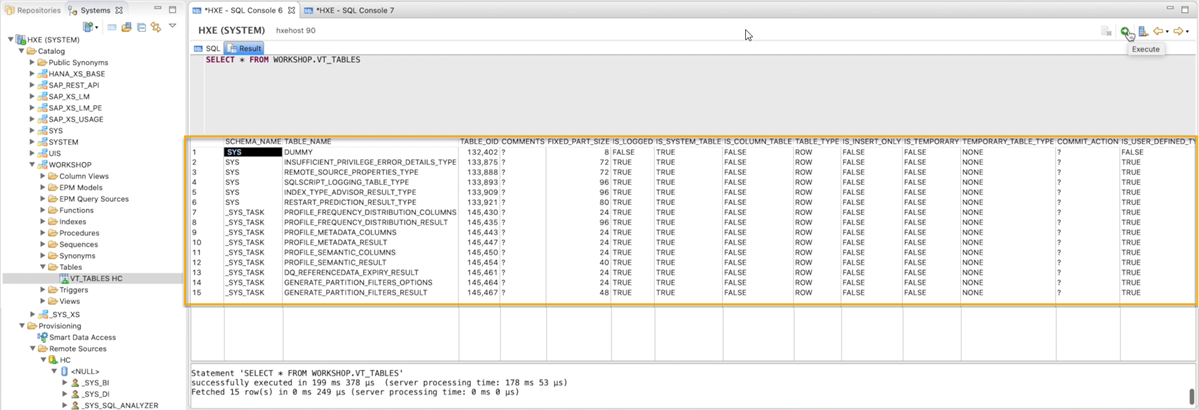The height and width of the screenshot is (410, 1199).
Task: Click the green Execute SQL button
Action: pyautogui.click(x=1125, y=31)
